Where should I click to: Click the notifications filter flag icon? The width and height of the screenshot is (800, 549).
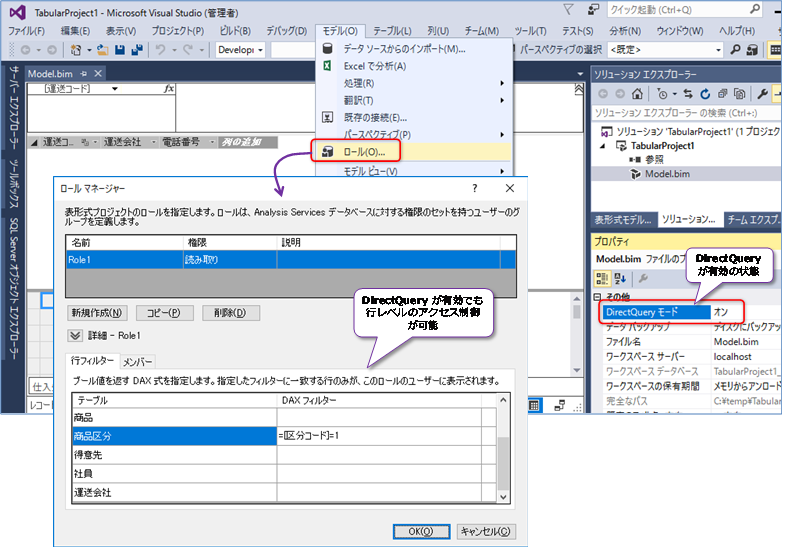click(x=568, y=9)
